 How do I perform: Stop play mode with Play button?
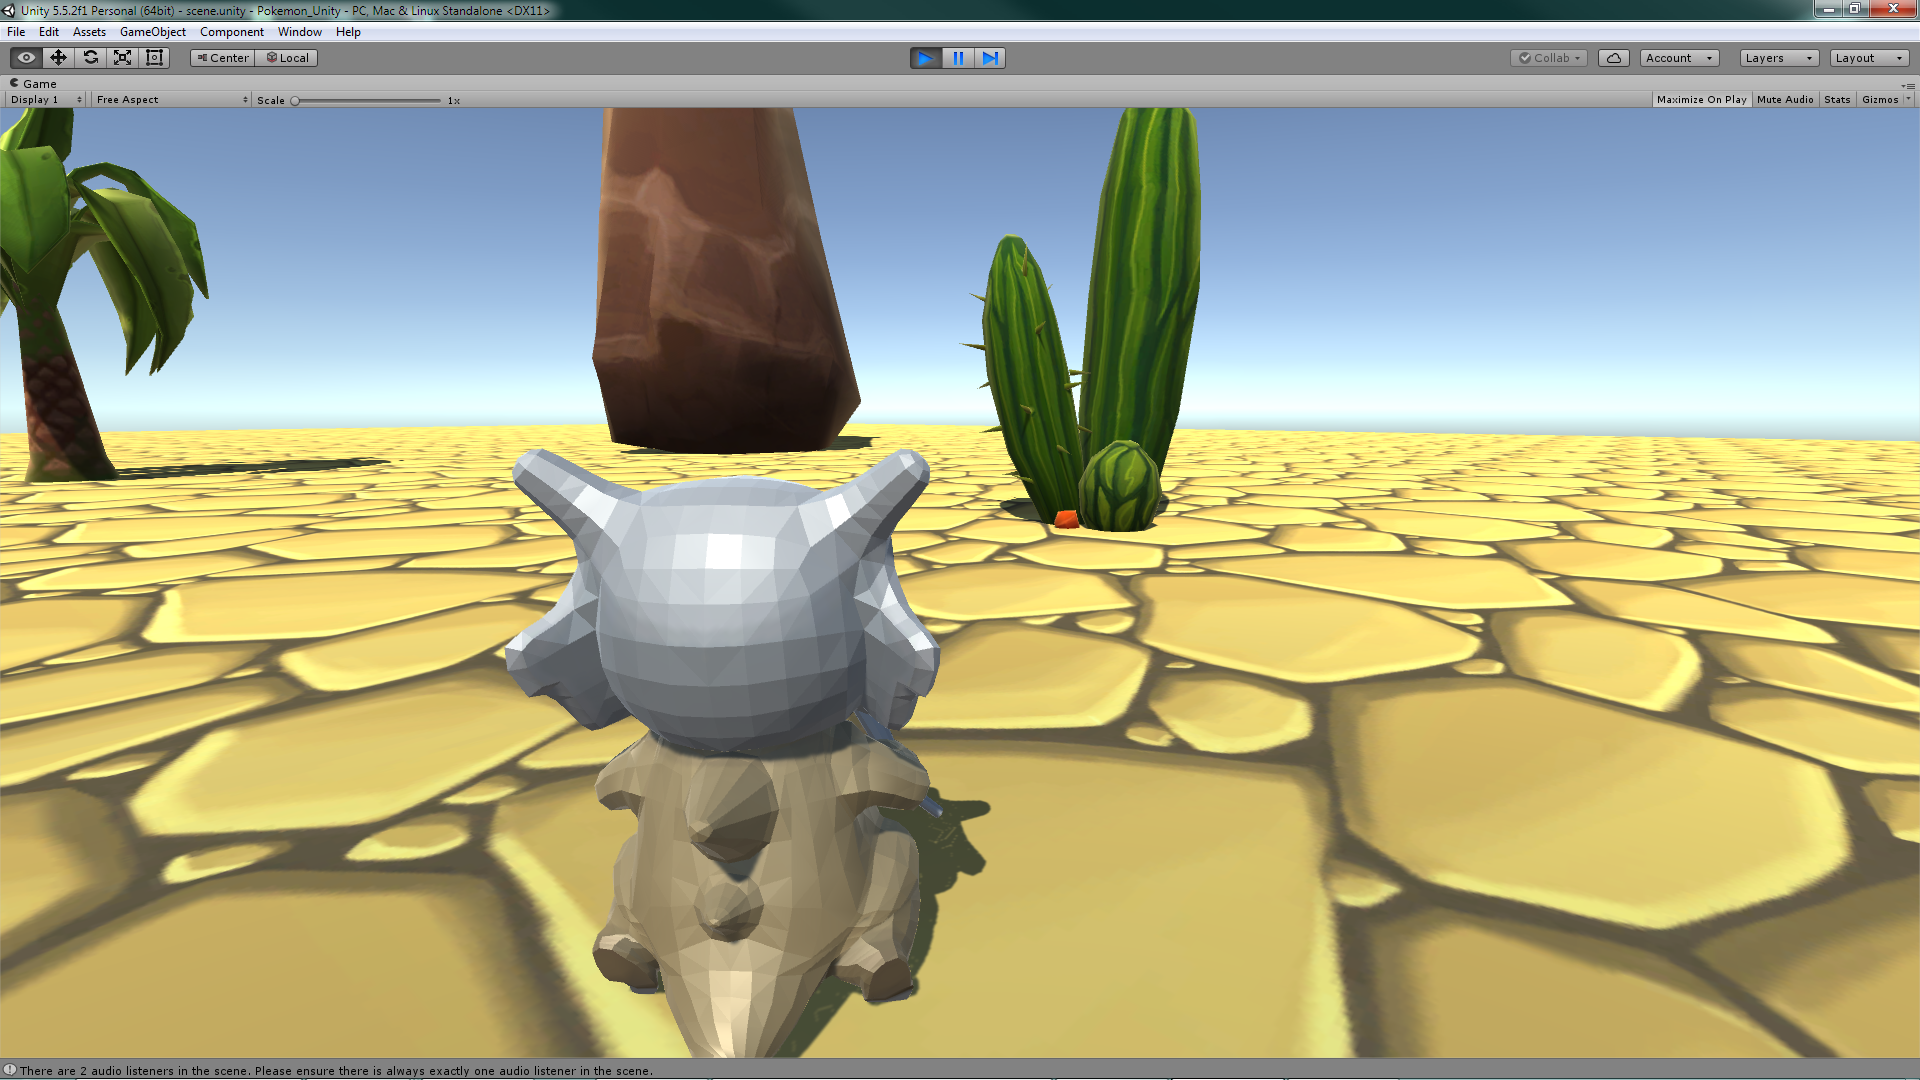point(925,58)
